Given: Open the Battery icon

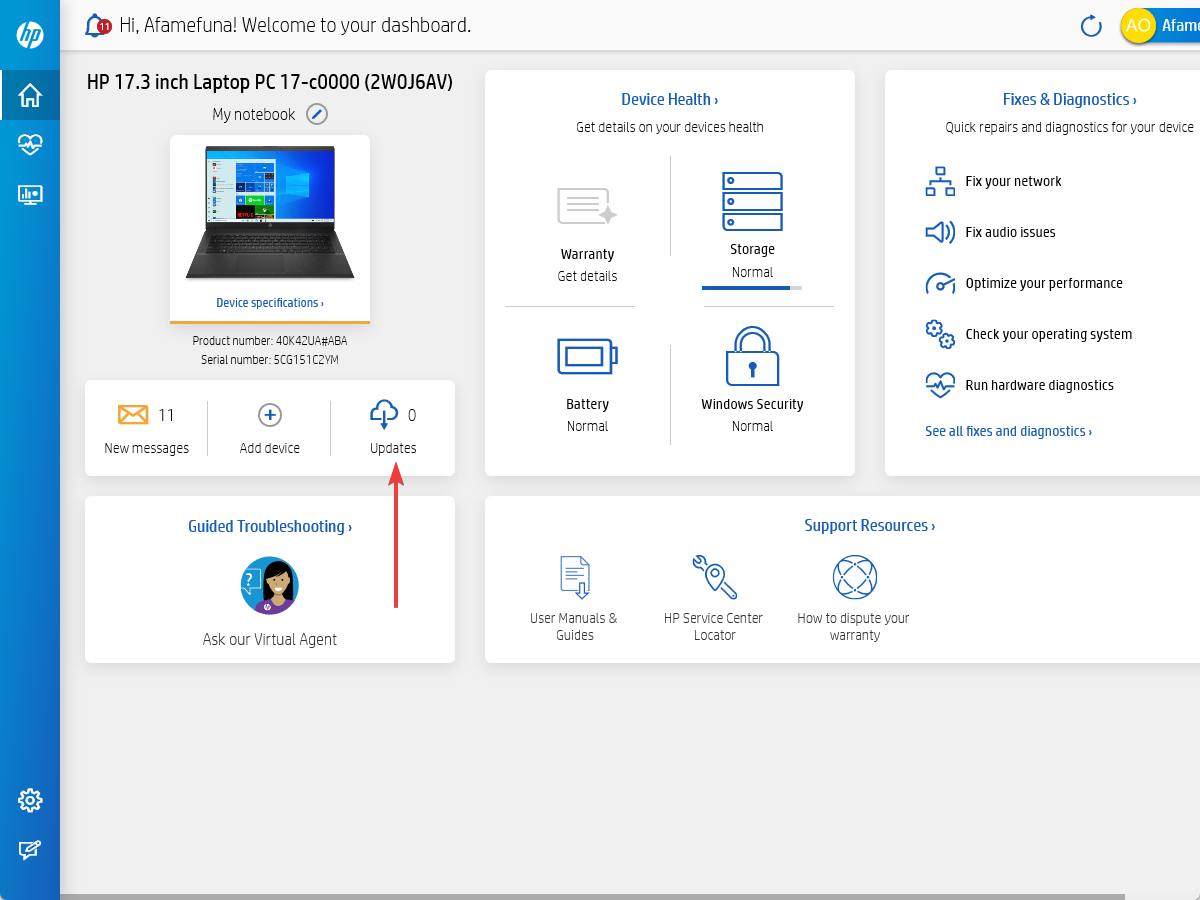Looking at the screenshot, I should [x=587, y=356].
